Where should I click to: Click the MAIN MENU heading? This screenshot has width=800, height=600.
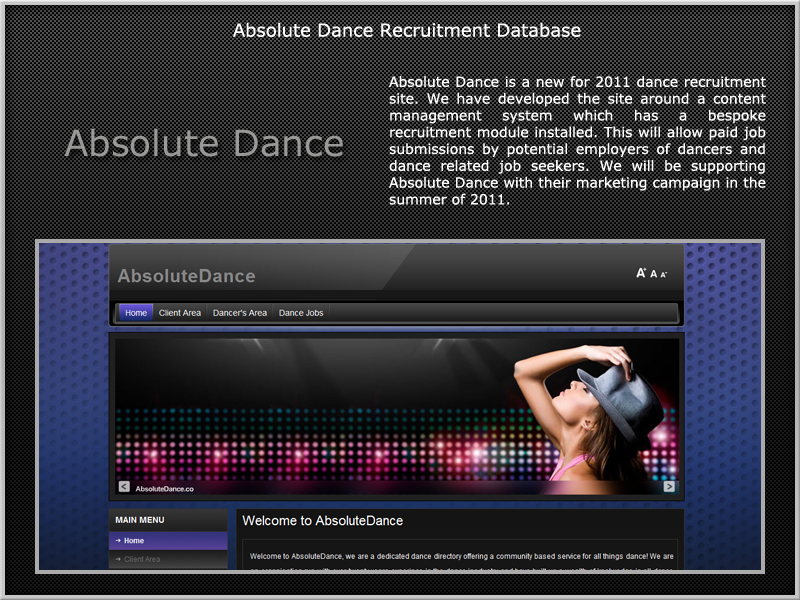140,520
